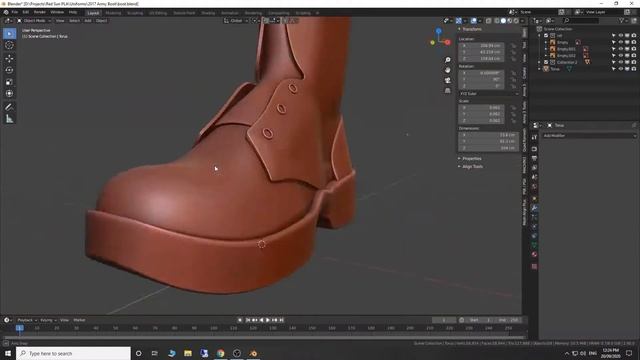
Task: Expand the Empty.002 tree row
Action: pyautogui.click(x=546, y=56)
